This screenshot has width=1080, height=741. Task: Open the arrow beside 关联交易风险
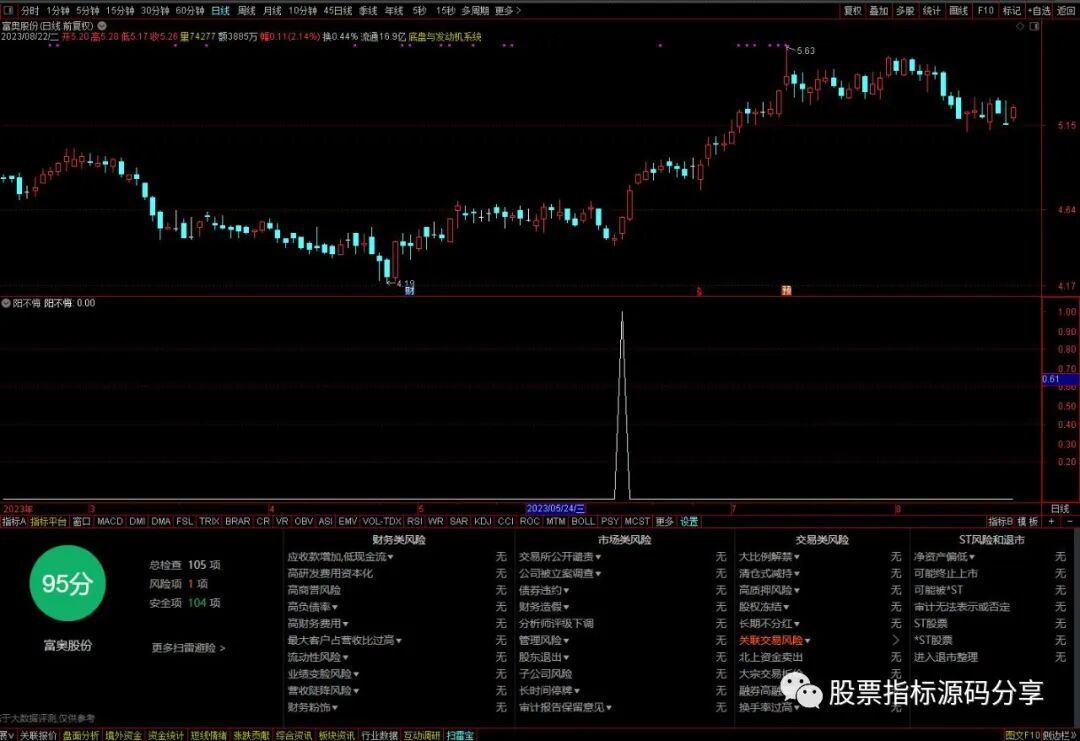(896, 640)
